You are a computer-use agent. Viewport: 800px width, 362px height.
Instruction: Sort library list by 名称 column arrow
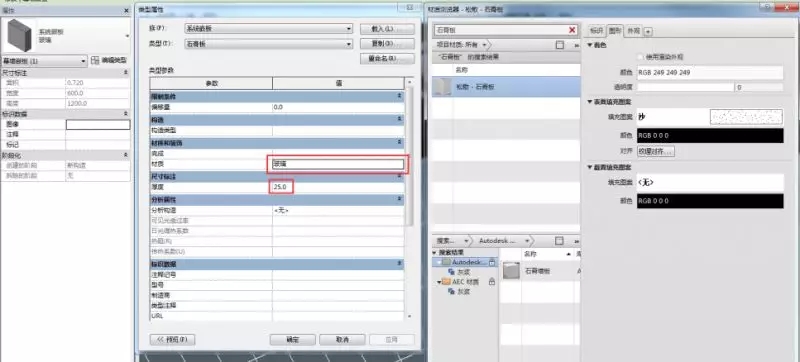pos(569,253)
